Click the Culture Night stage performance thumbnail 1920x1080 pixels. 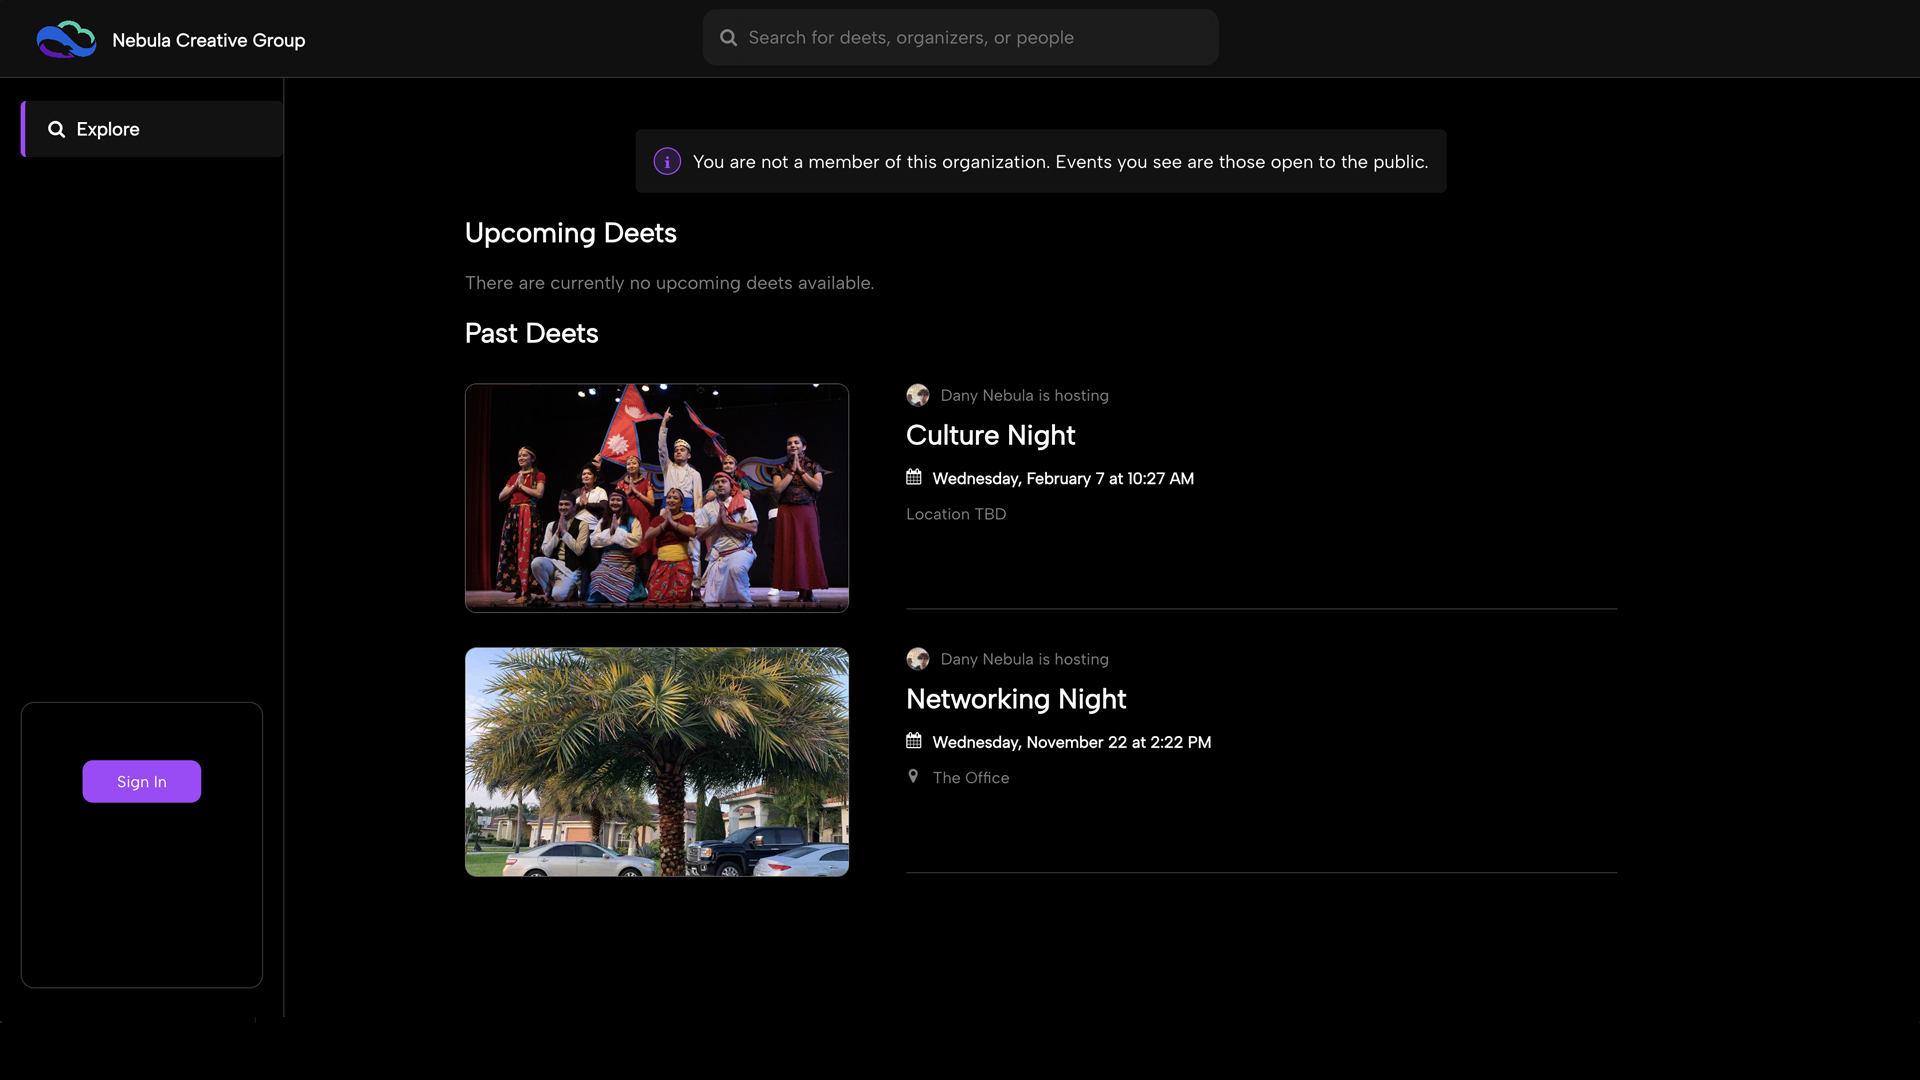click(x=656, y=497)
